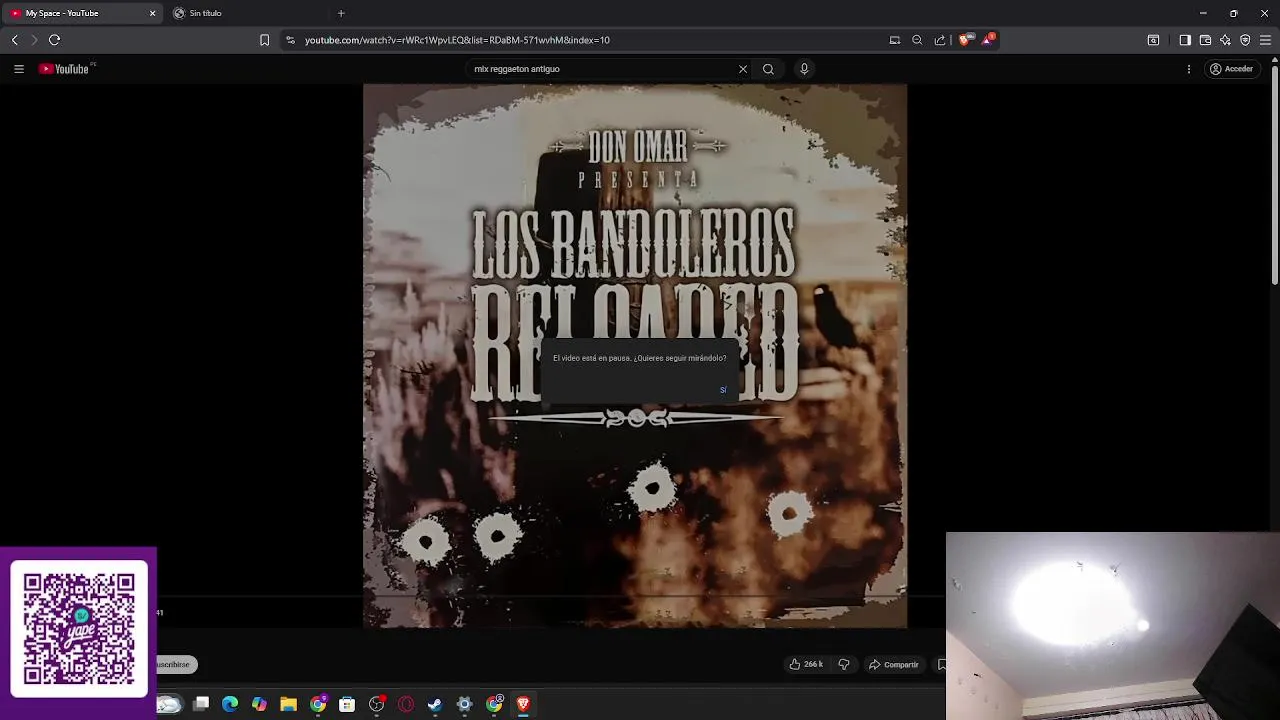View site settings icon beside the URL

click(x=290, y=40)
